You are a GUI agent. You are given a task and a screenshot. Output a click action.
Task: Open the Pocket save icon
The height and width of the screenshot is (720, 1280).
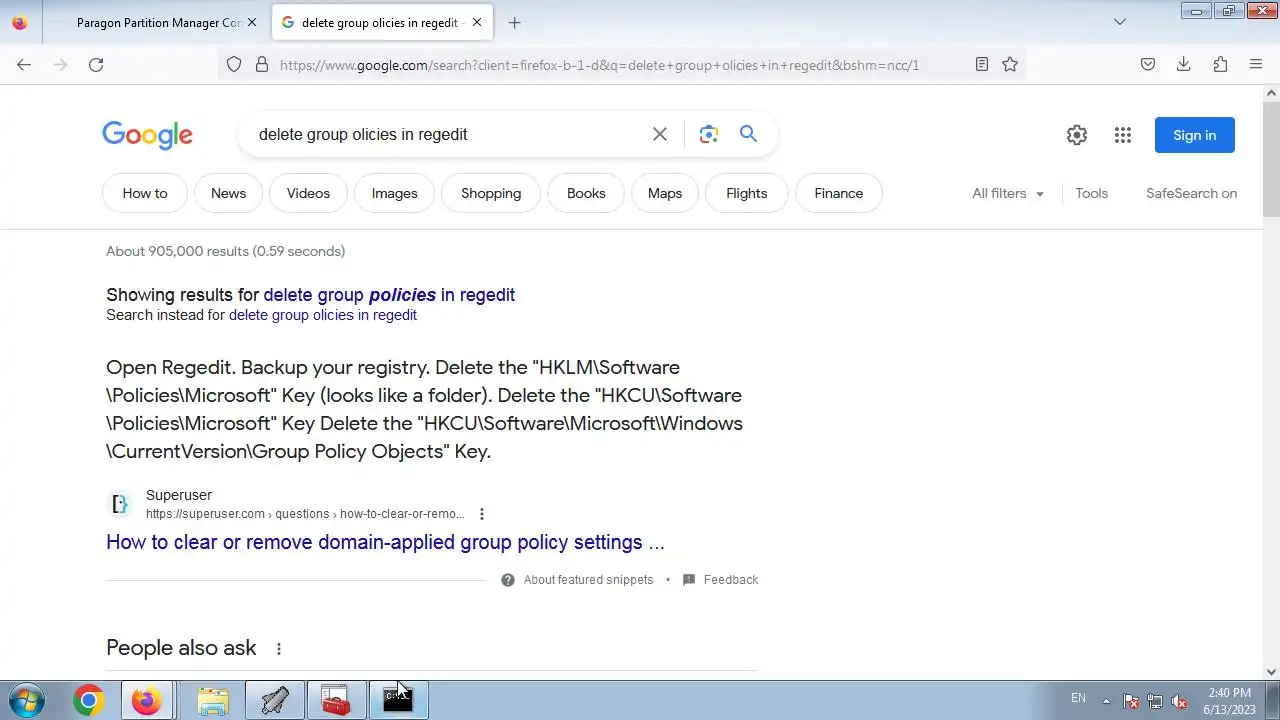[1148, 64]
